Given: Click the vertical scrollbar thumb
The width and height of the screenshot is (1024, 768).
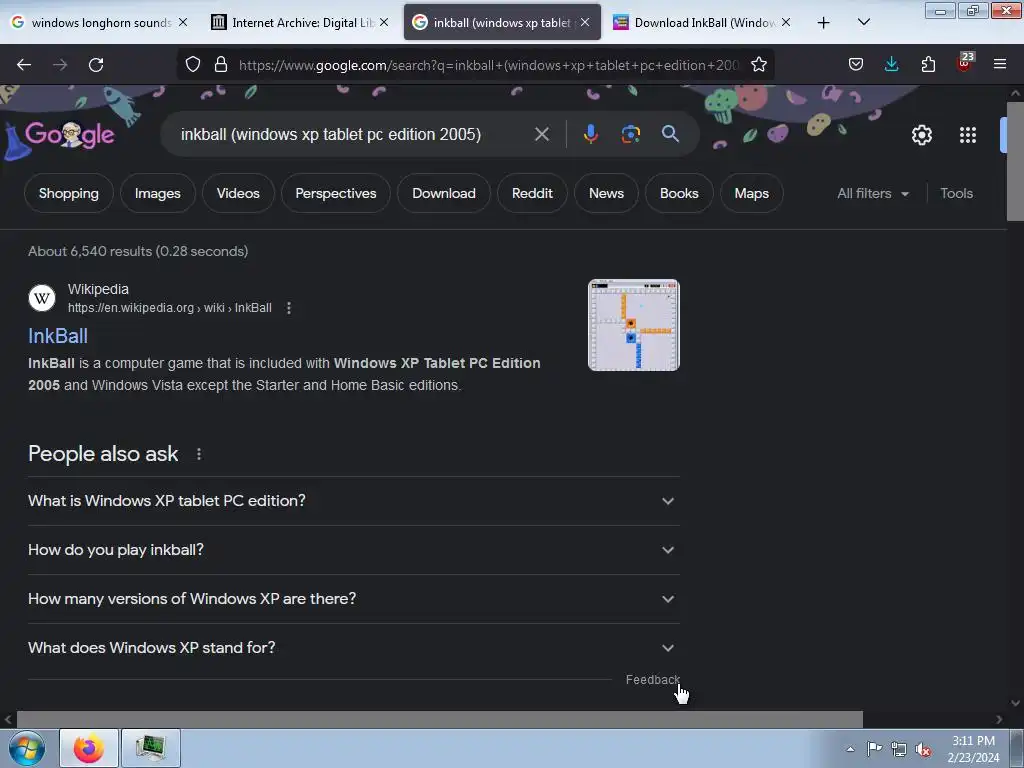Looking at the screenshot, I should point(1015,162).
